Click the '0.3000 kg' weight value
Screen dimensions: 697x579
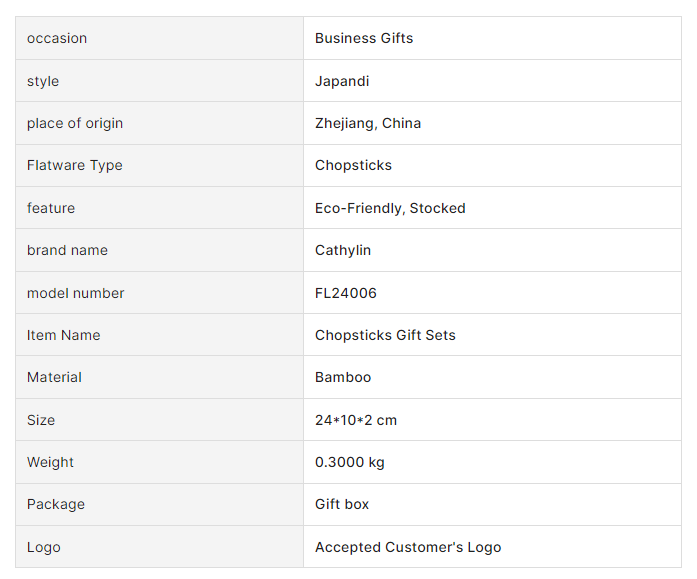[350, 462]
